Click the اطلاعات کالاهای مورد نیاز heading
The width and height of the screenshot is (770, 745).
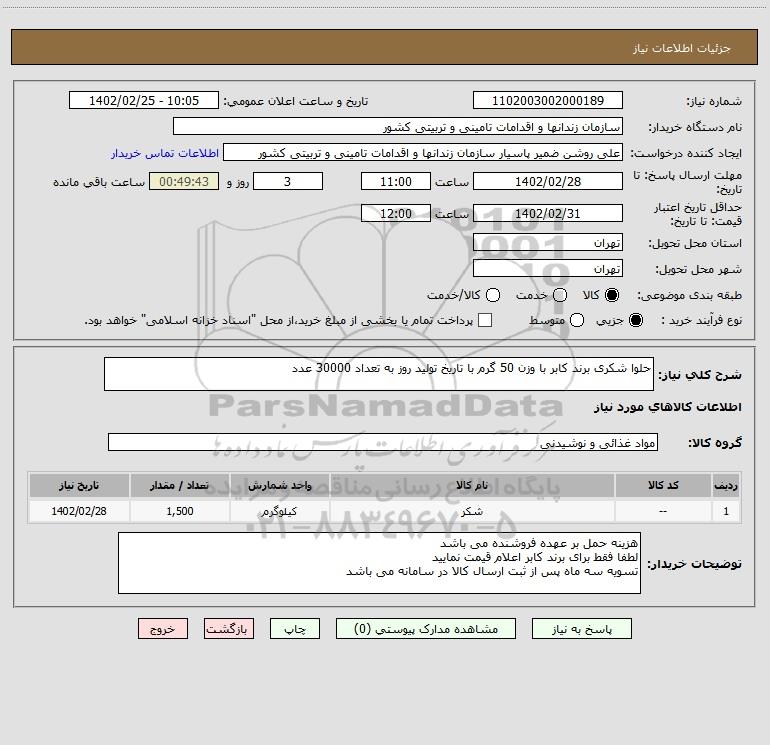(668, 407)
